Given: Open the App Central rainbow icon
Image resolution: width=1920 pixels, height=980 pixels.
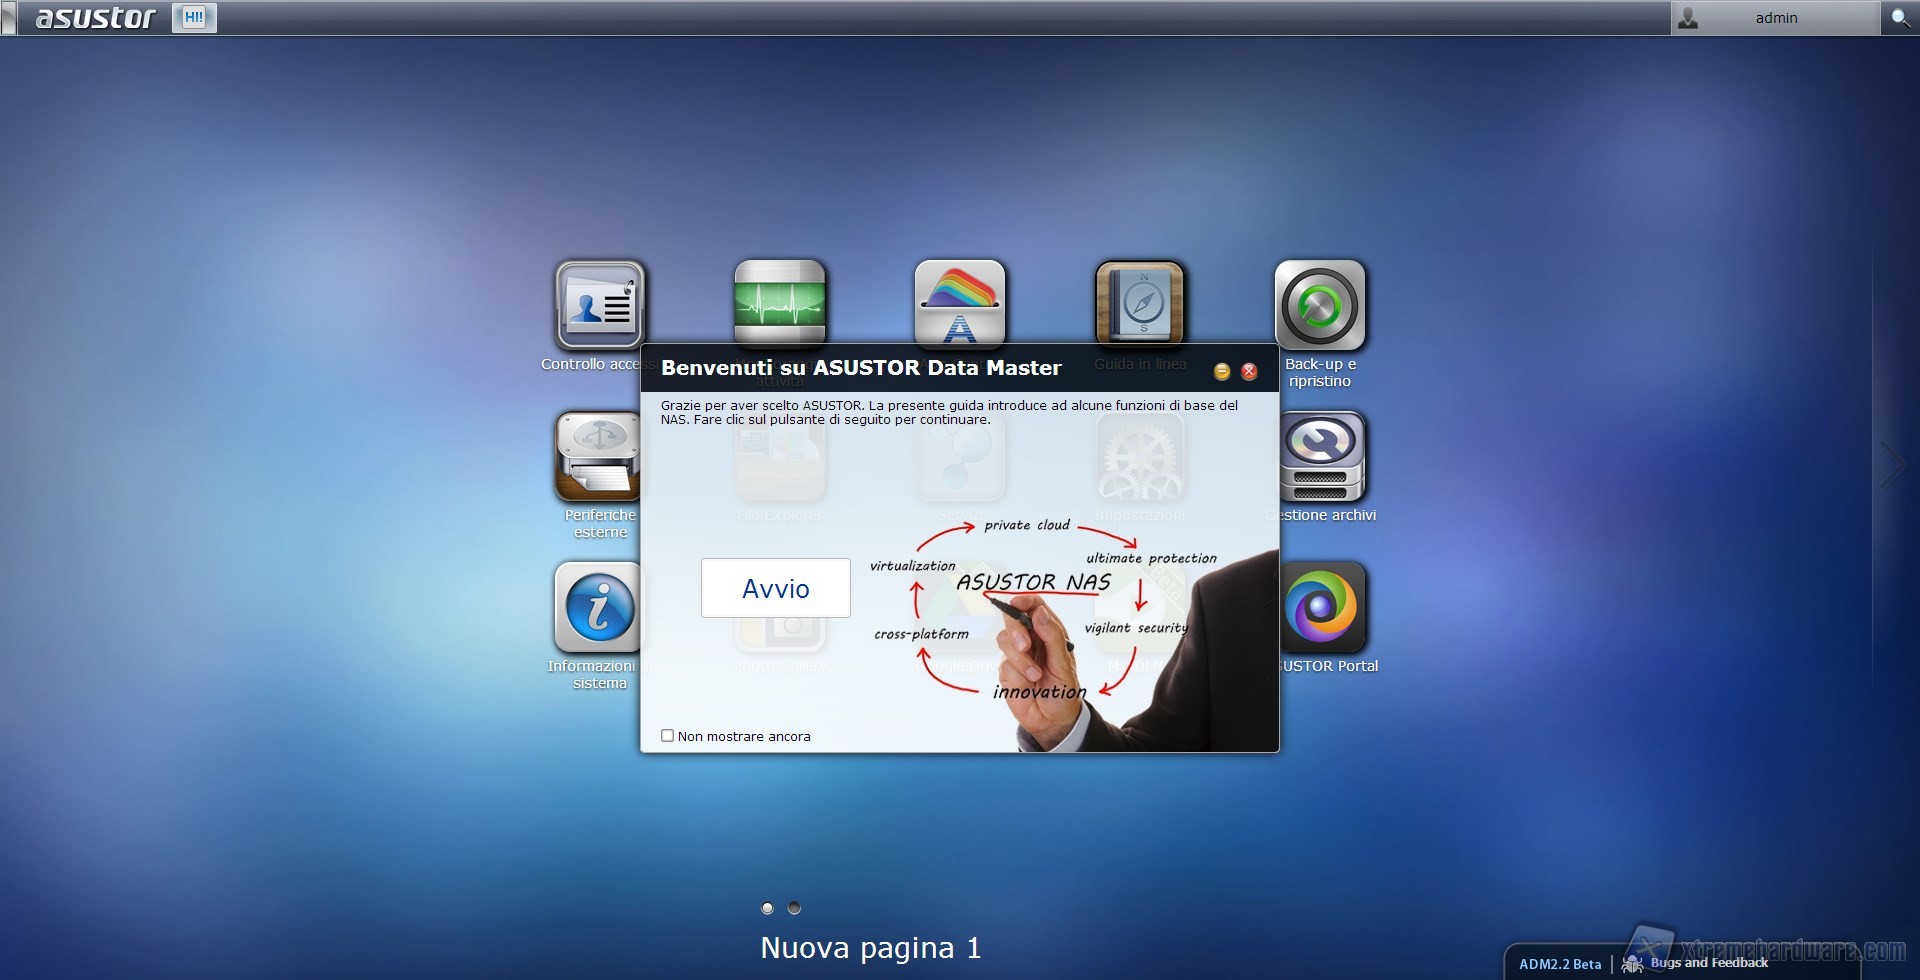Looking at the screenshot, I should point(959,302).
